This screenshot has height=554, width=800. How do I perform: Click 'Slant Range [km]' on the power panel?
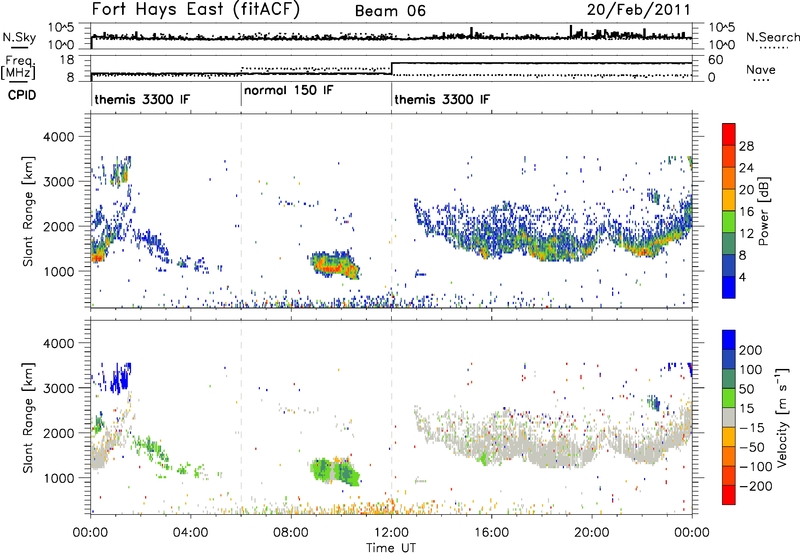pyautogui.click(x=28, y=211)
